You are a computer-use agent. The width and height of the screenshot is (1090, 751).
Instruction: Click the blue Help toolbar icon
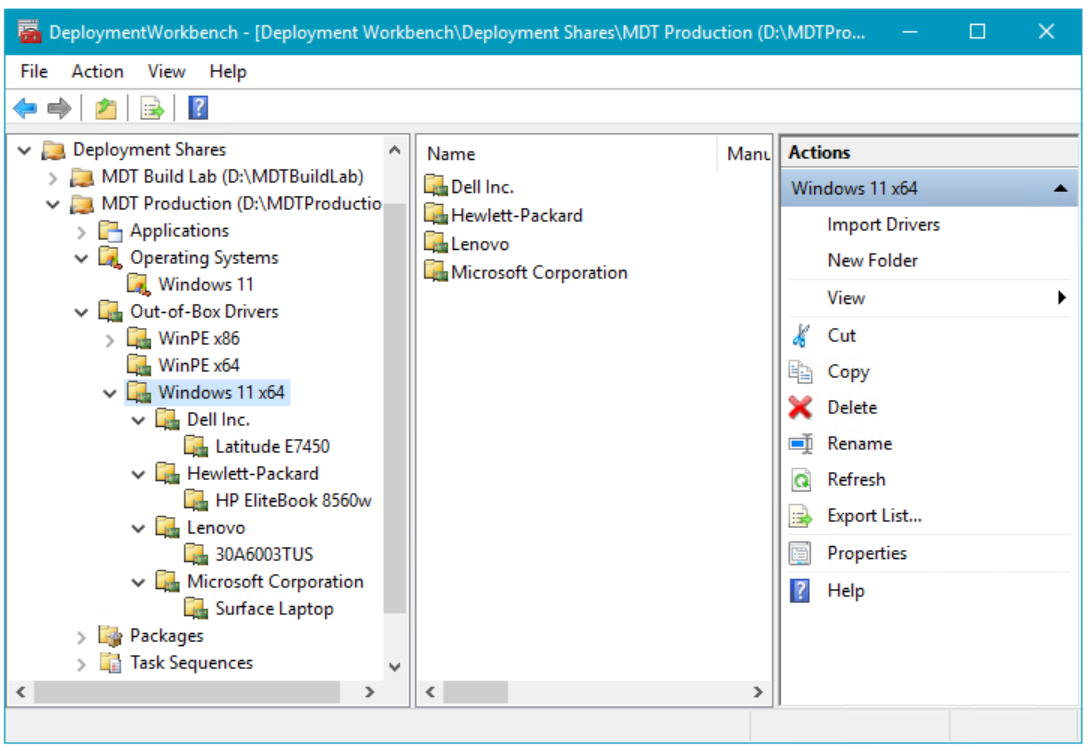point(198,108)
